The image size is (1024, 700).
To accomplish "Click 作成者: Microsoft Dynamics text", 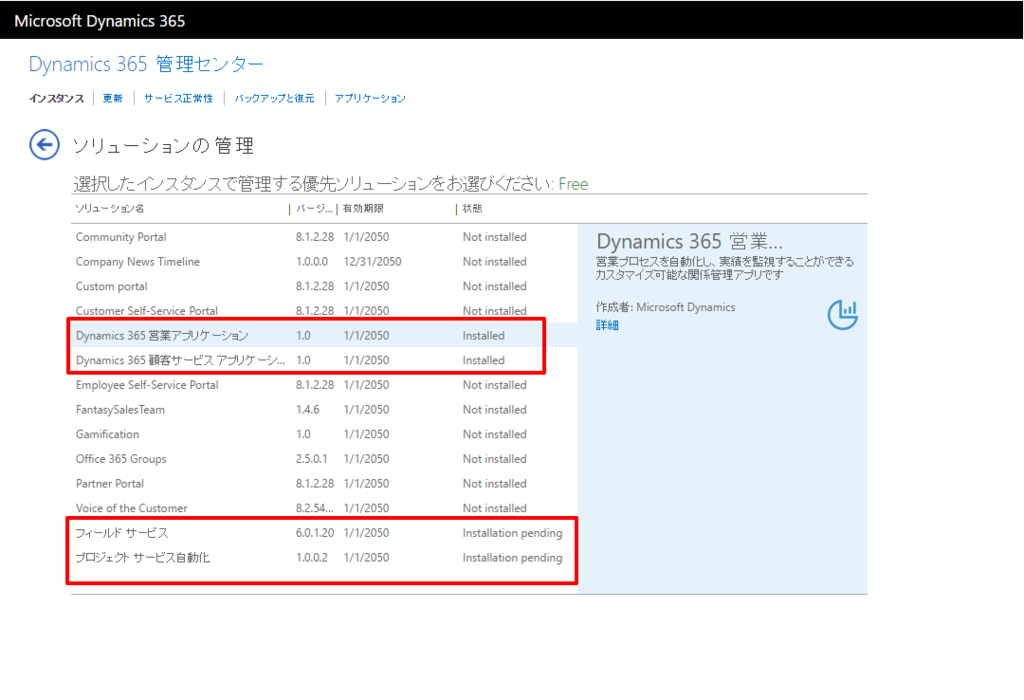I will (x=665, y=307).
